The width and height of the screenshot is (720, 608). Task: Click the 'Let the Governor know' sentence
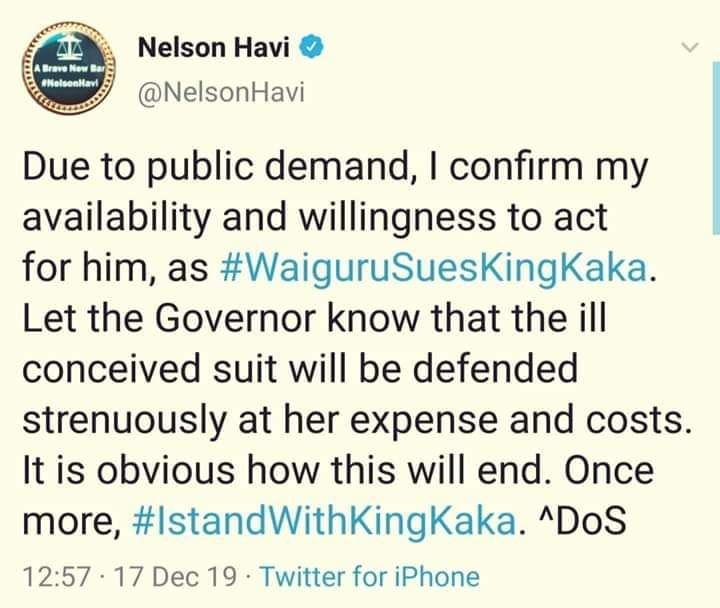coord(315,318)
